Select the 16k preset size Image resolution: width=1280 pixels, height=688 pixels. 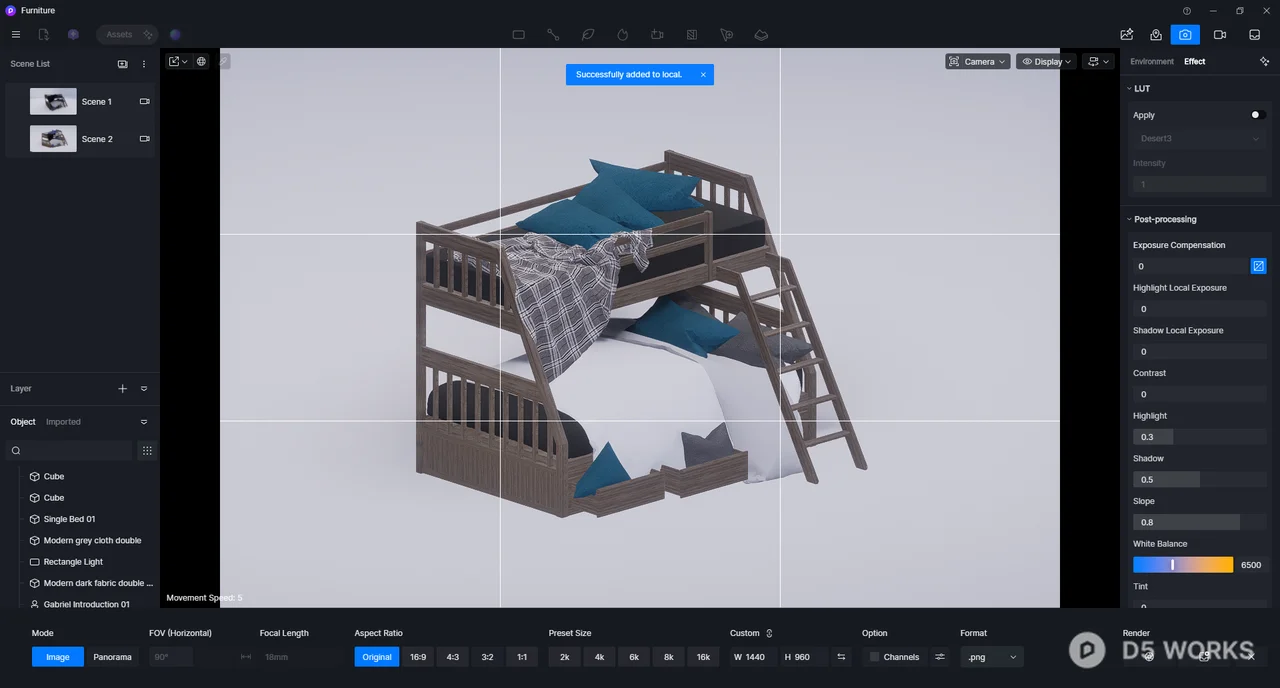tap(703, 657)
